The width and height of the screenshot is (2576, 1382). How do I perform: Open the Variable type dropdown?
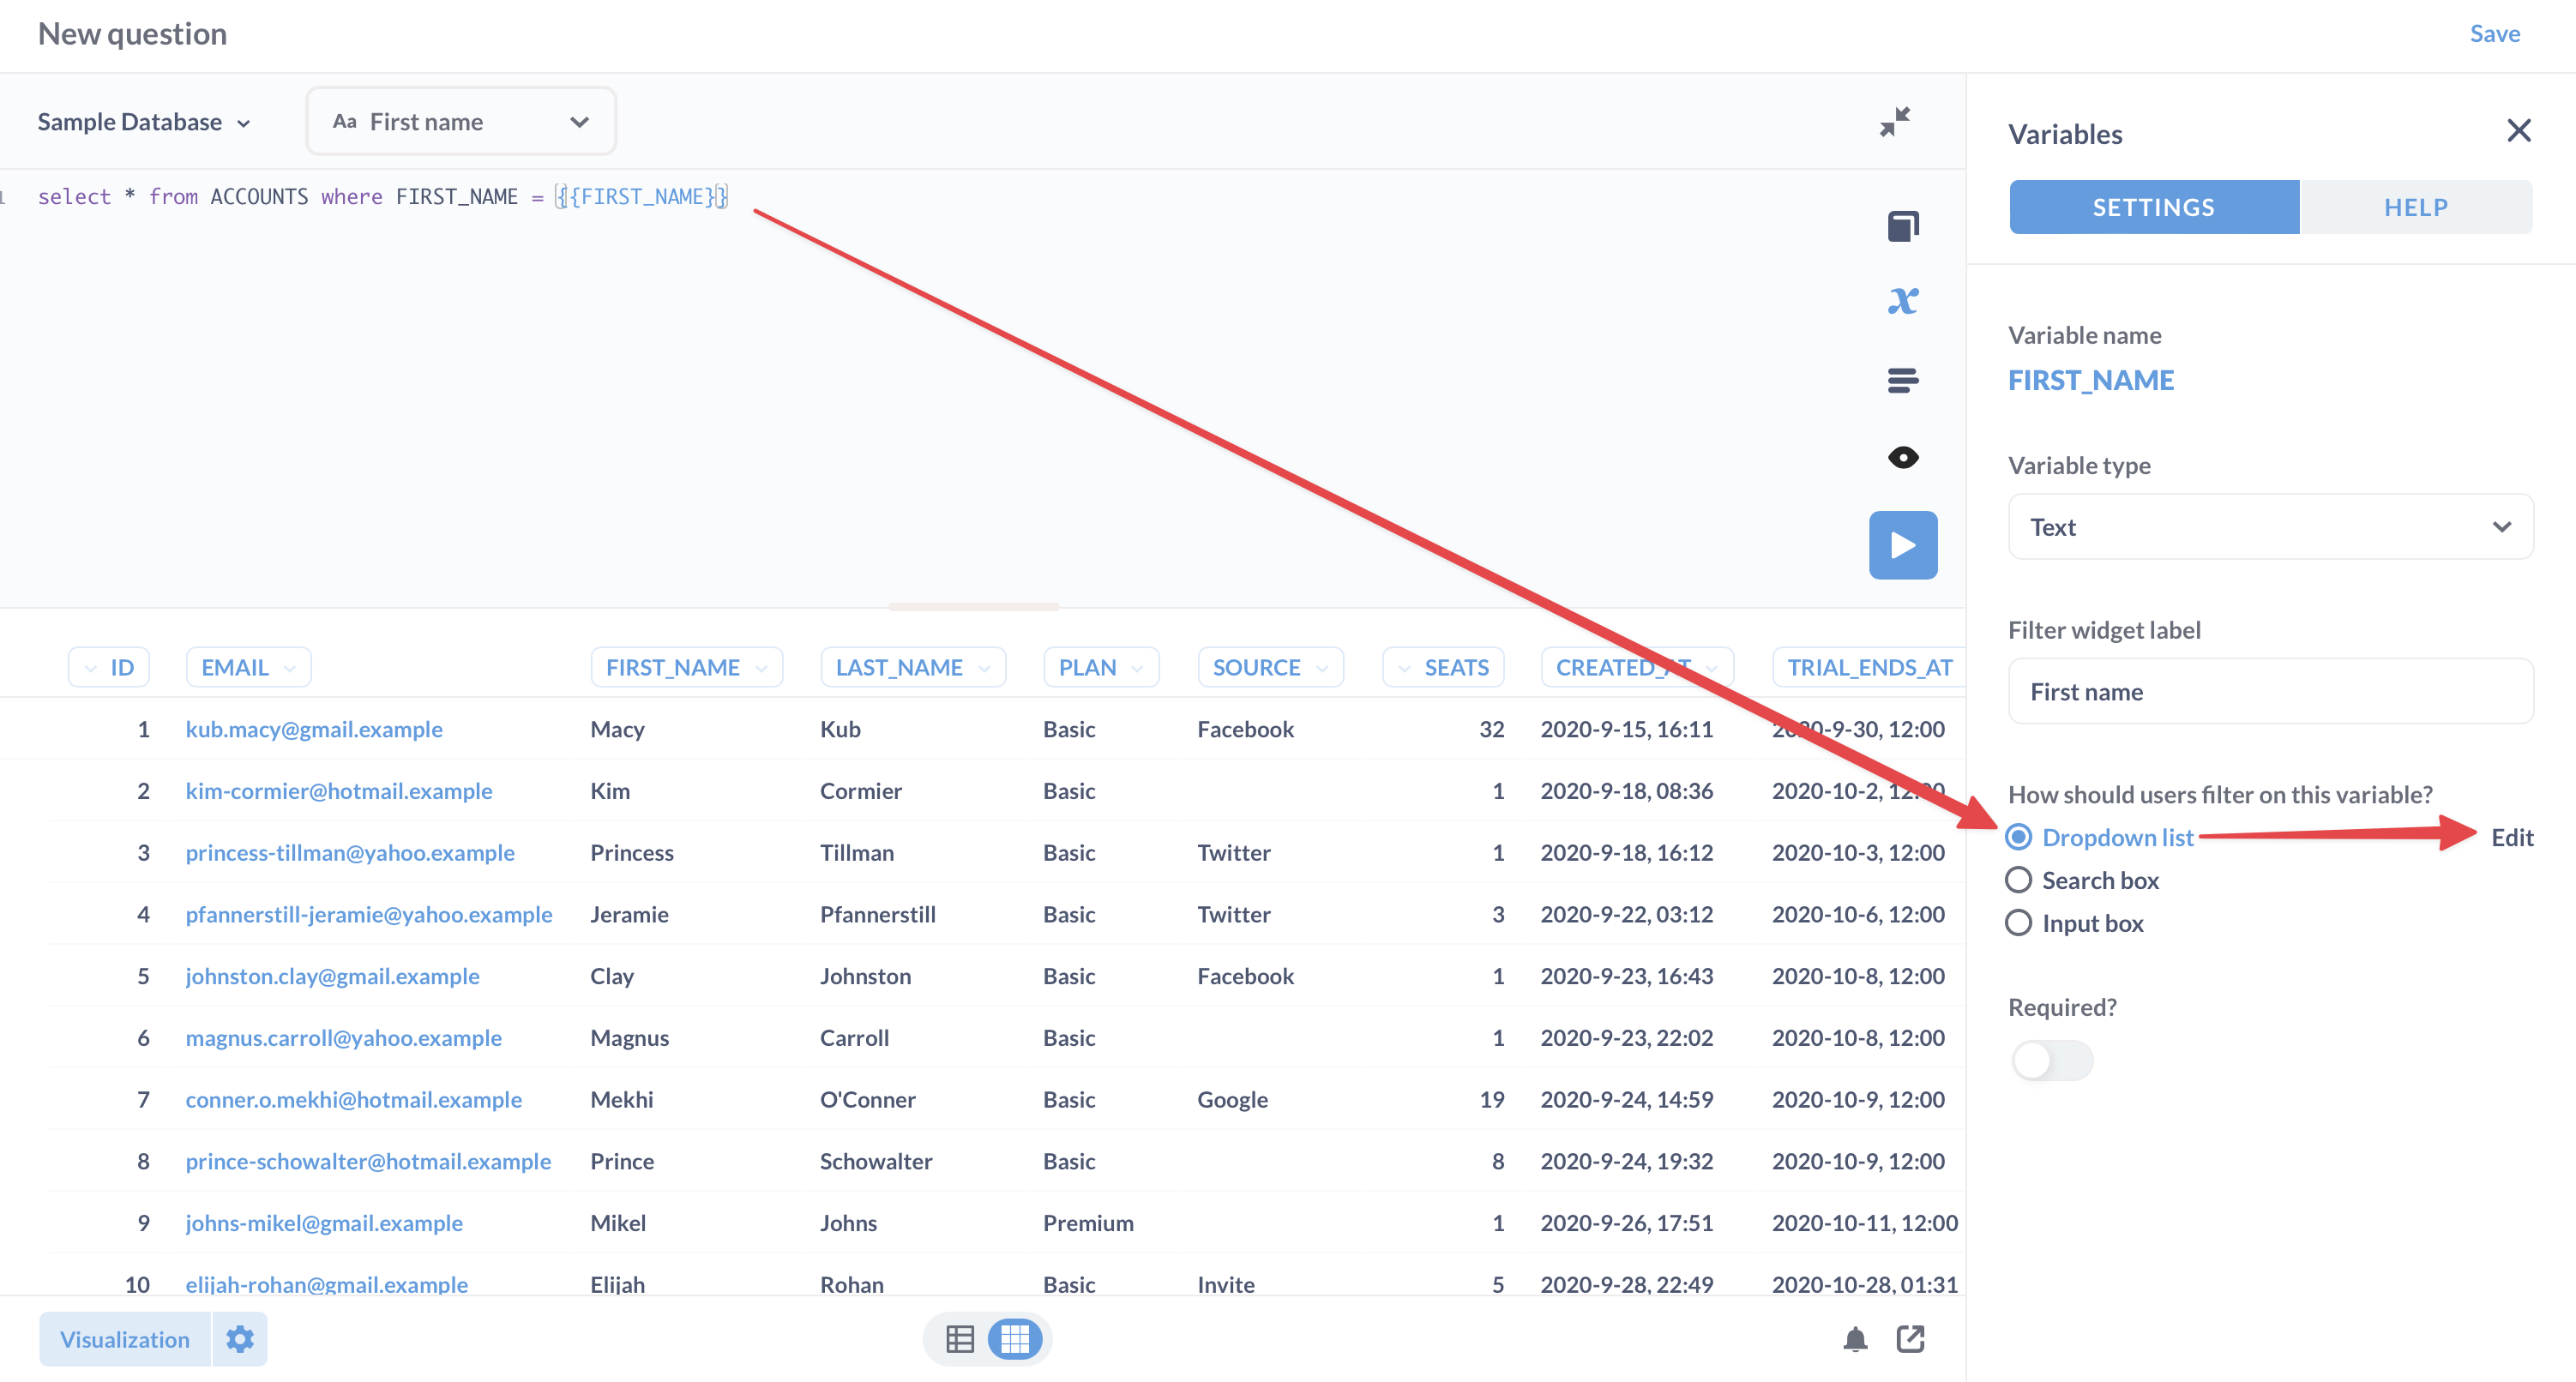tap(2269, 527)
